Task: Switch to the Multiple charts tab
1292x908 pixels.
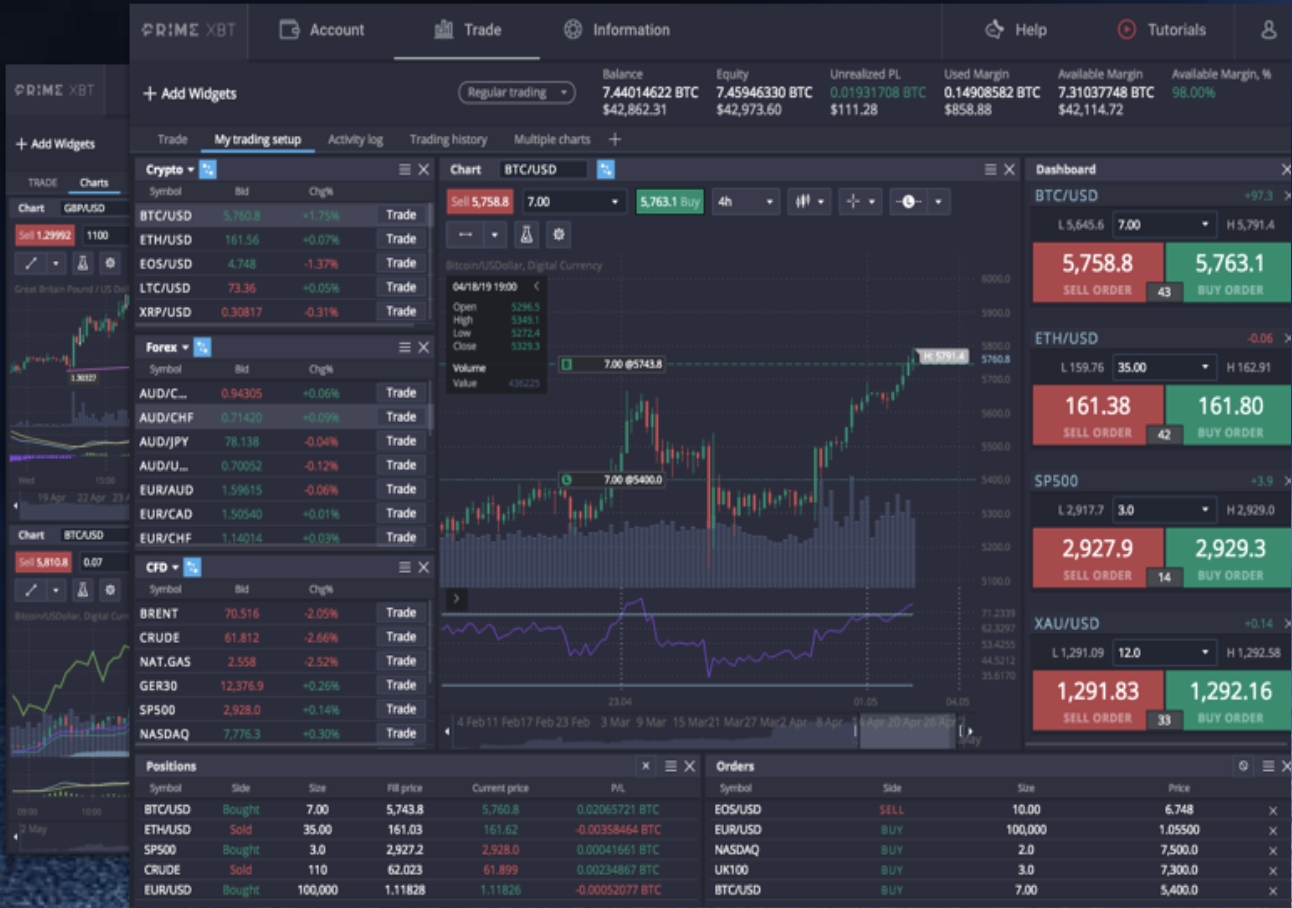Action: (x=552, y=139)
